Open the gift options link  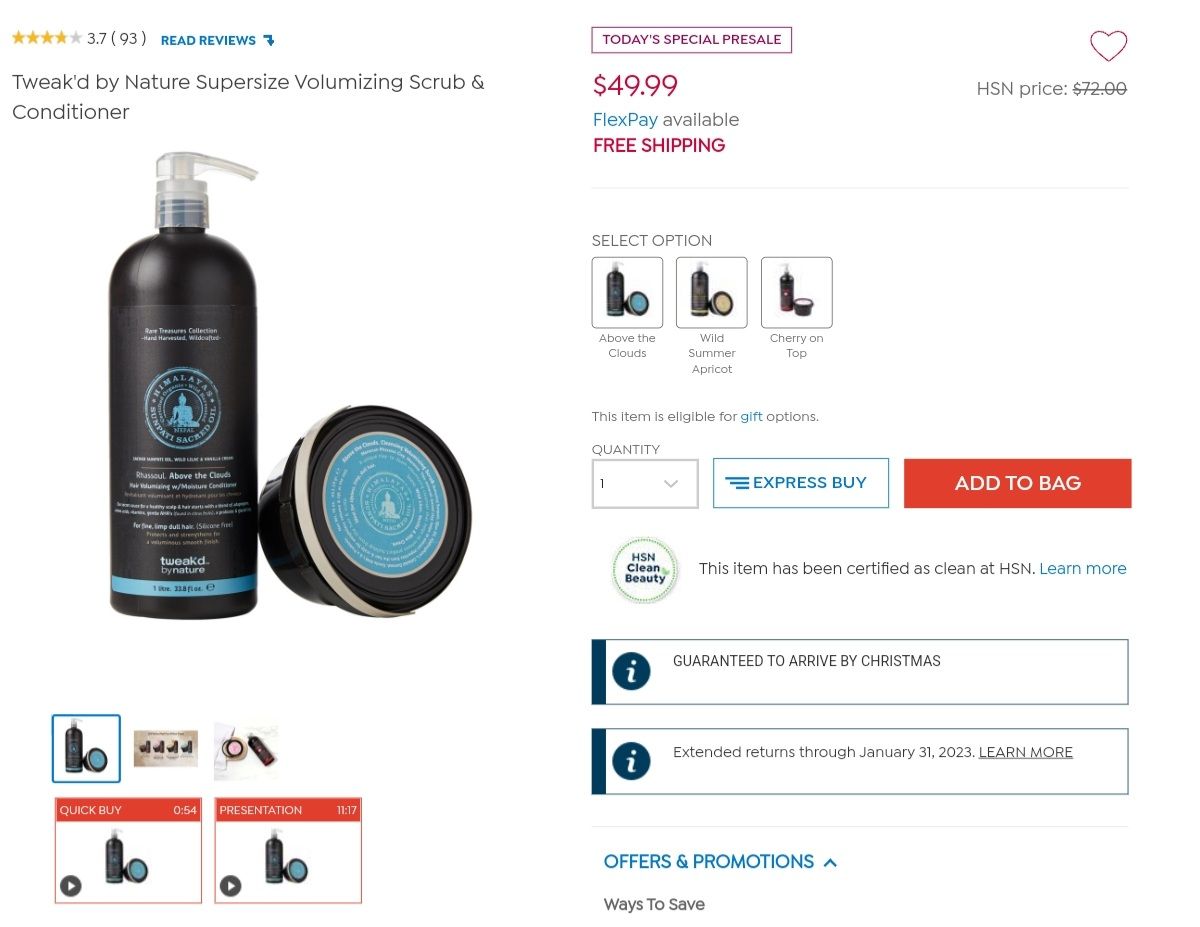(751, 416)
